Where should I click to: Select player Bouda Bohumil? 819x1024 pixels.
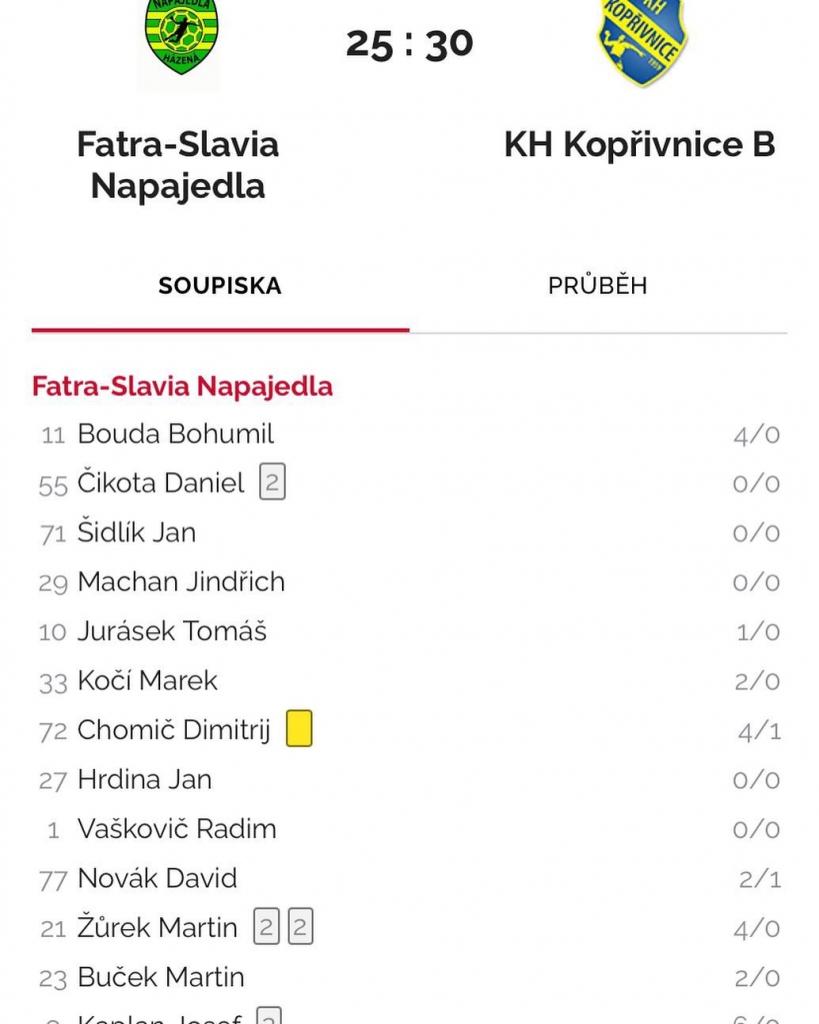click(x=175, y=434)
